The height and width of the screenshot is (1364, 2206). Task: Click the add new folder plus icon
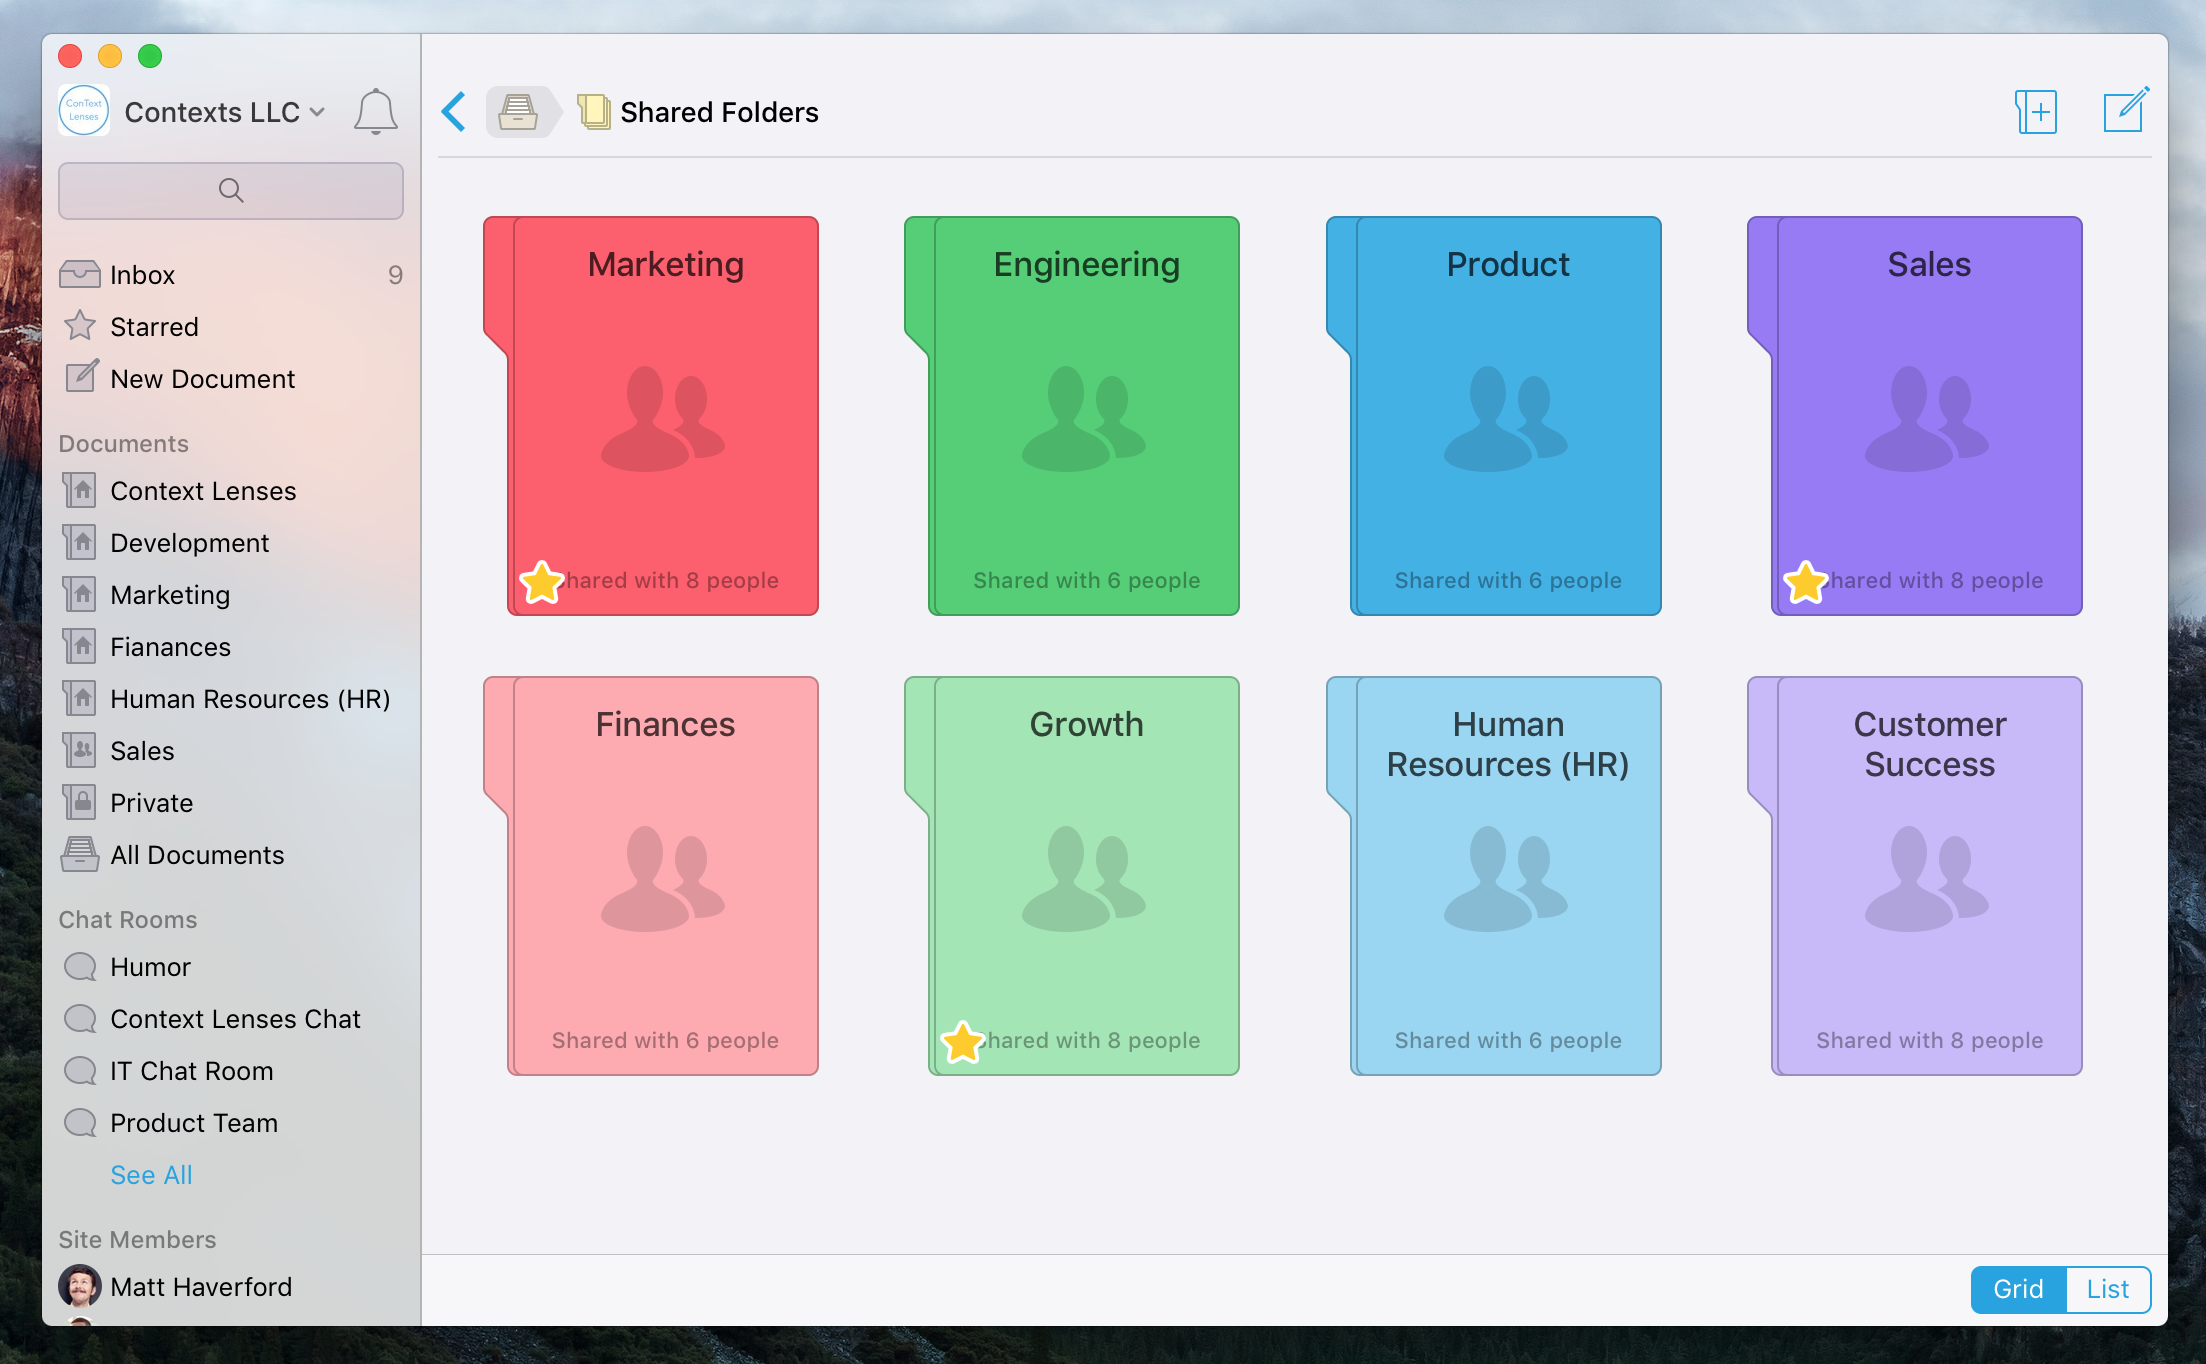[2036, 112]
